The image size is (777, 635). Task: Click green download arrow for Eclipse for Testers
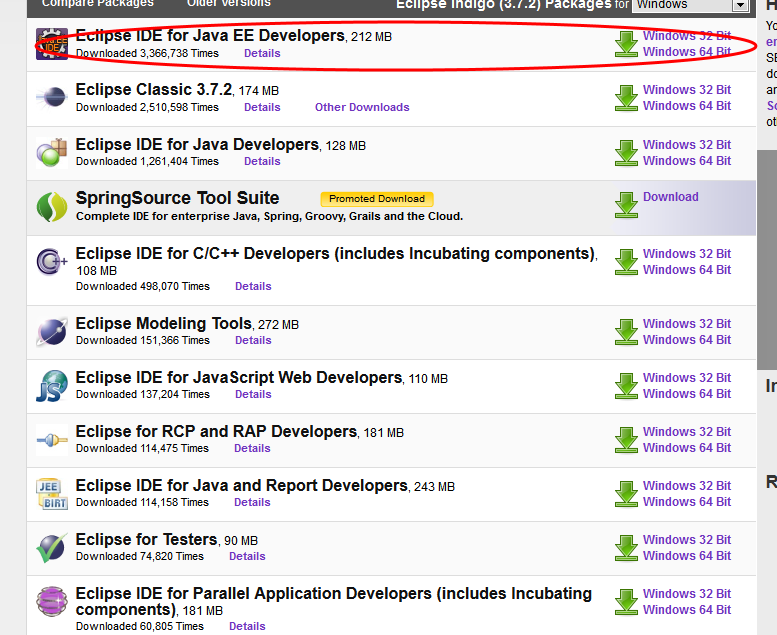point(626,548)
